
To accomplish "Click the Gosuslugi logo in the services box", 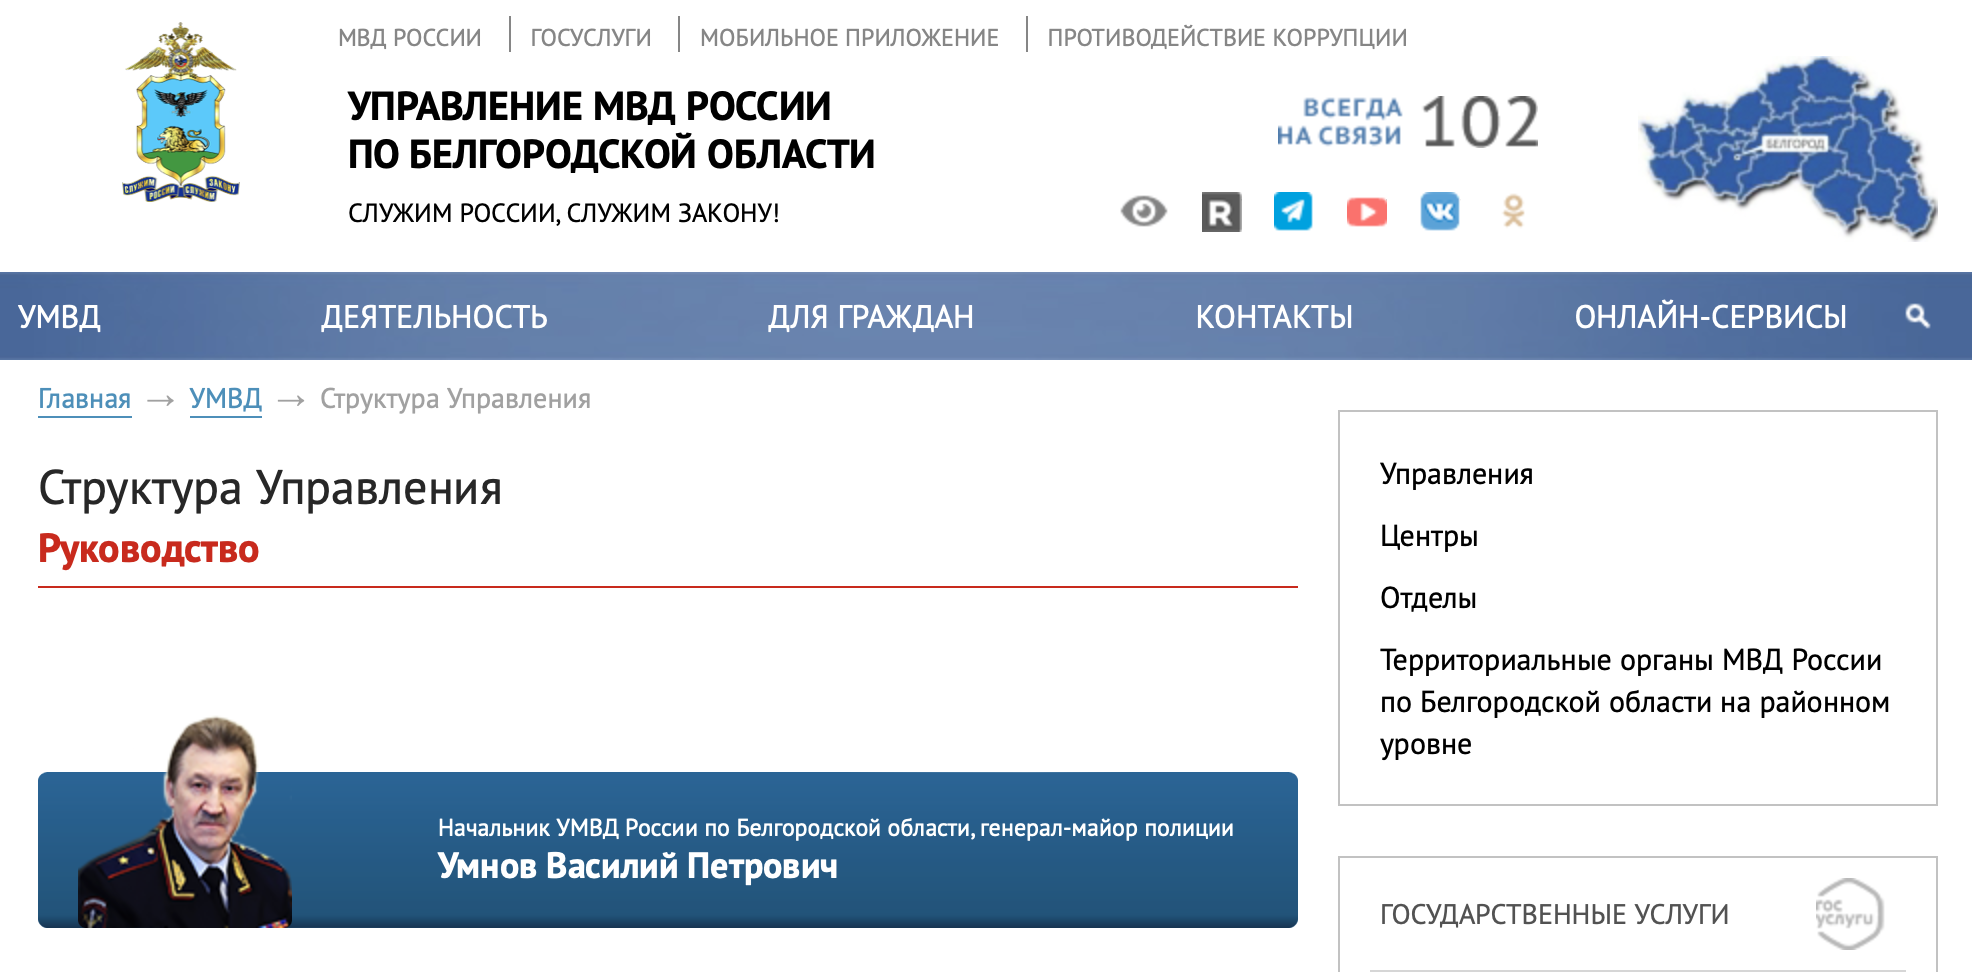I will click(1848, 913).
